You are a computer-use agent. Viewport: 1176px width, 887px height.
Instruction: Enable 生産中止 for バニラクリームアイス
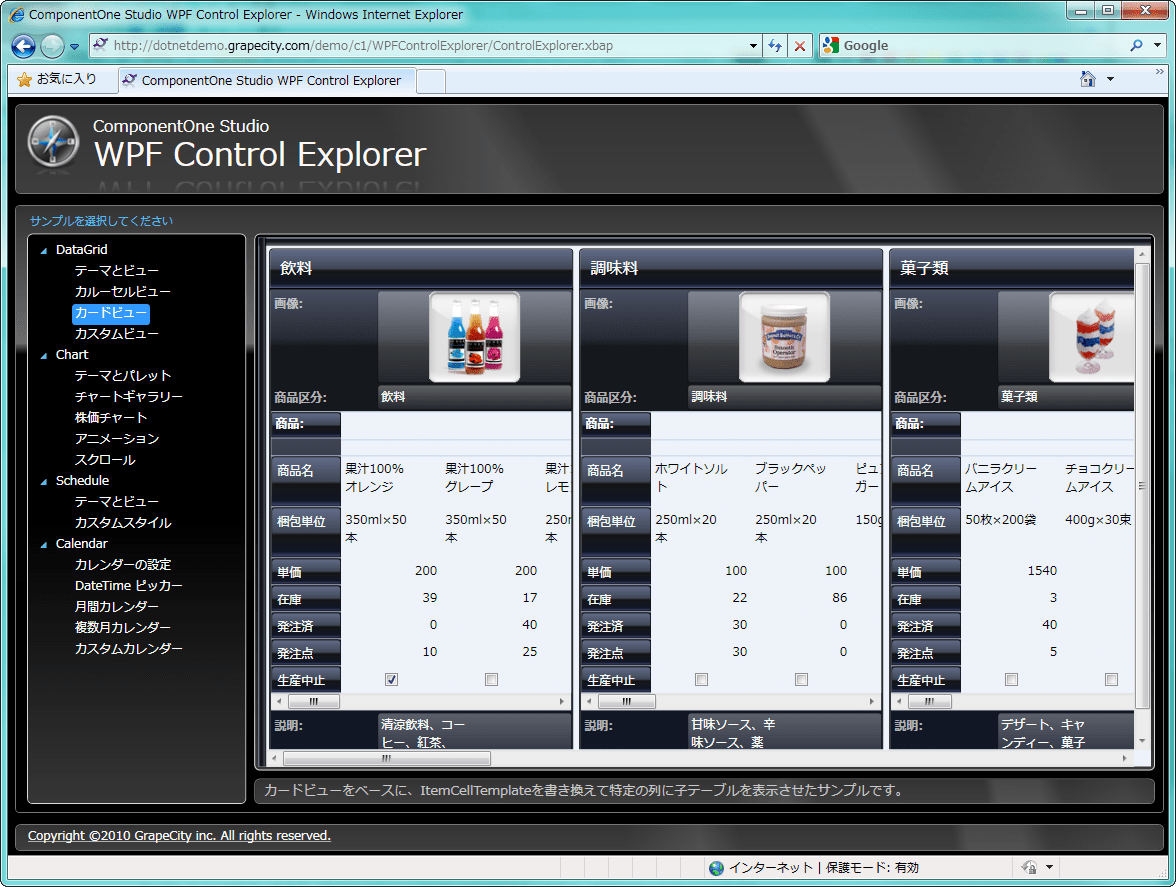pyautogui.click(x=1011, y=679)
